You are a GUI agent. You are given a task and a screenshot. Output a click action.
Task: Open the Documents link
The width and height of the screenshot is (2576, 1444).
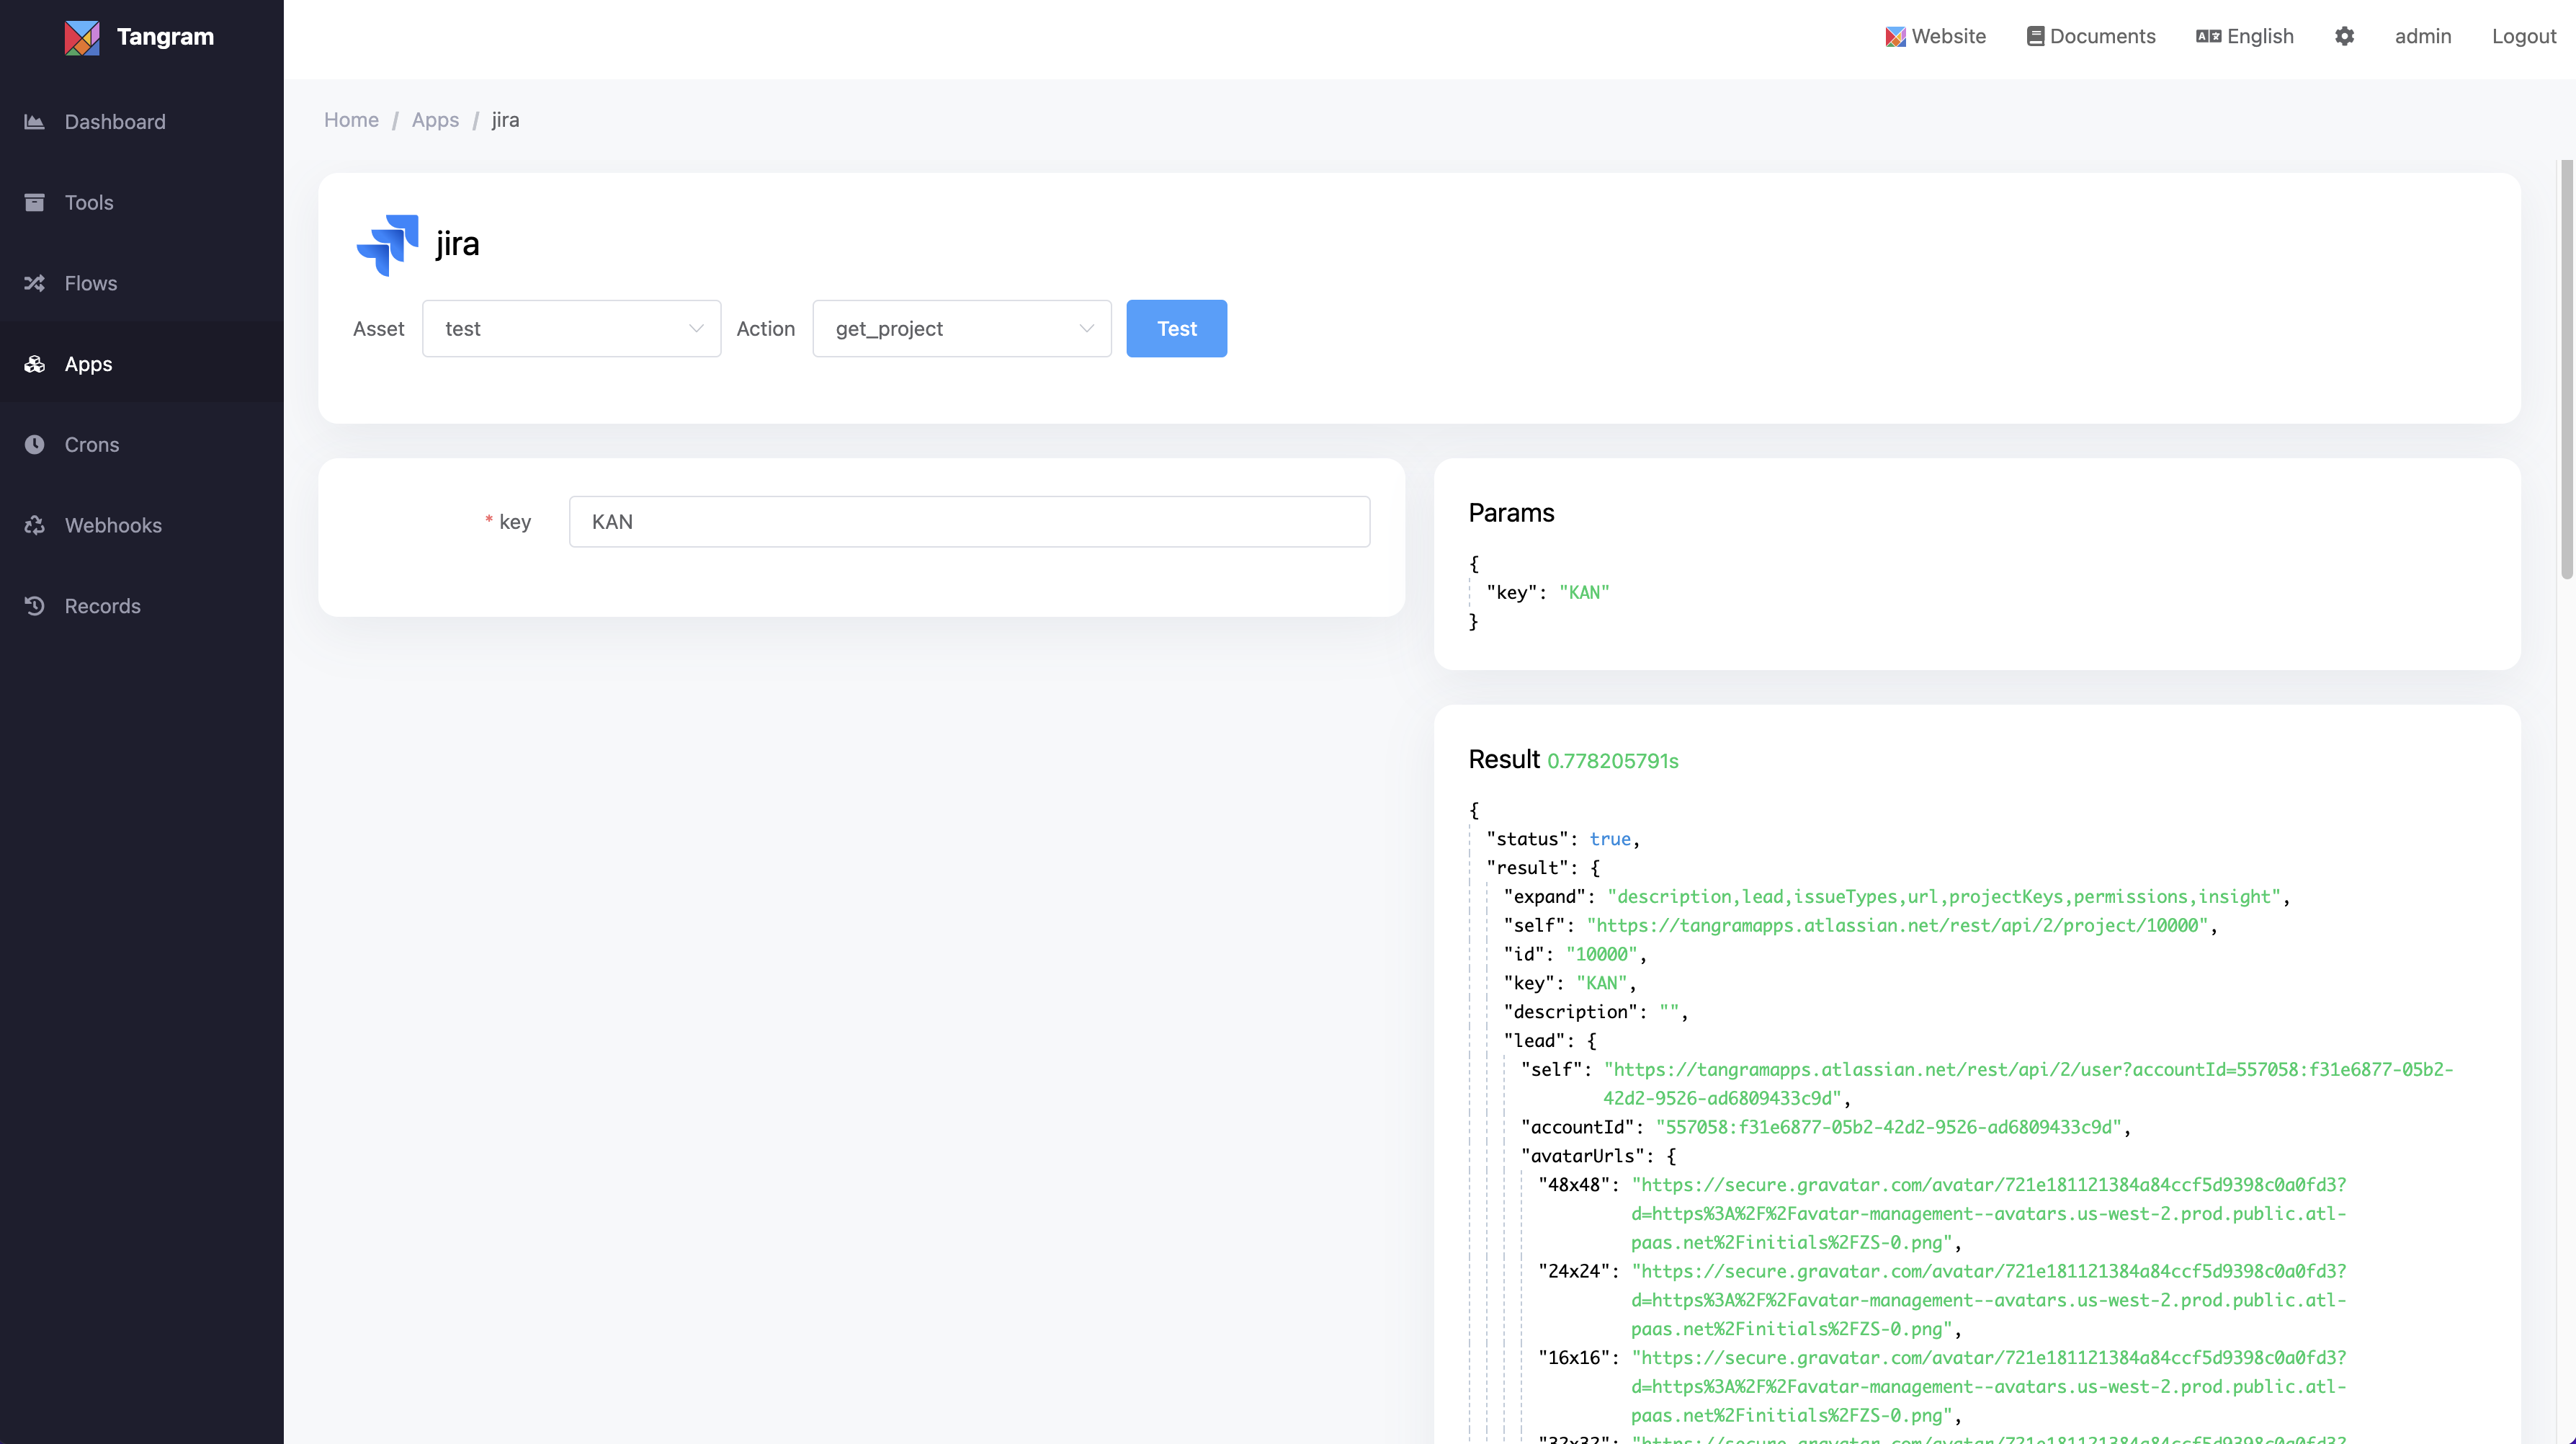[x=2091, y=36]
